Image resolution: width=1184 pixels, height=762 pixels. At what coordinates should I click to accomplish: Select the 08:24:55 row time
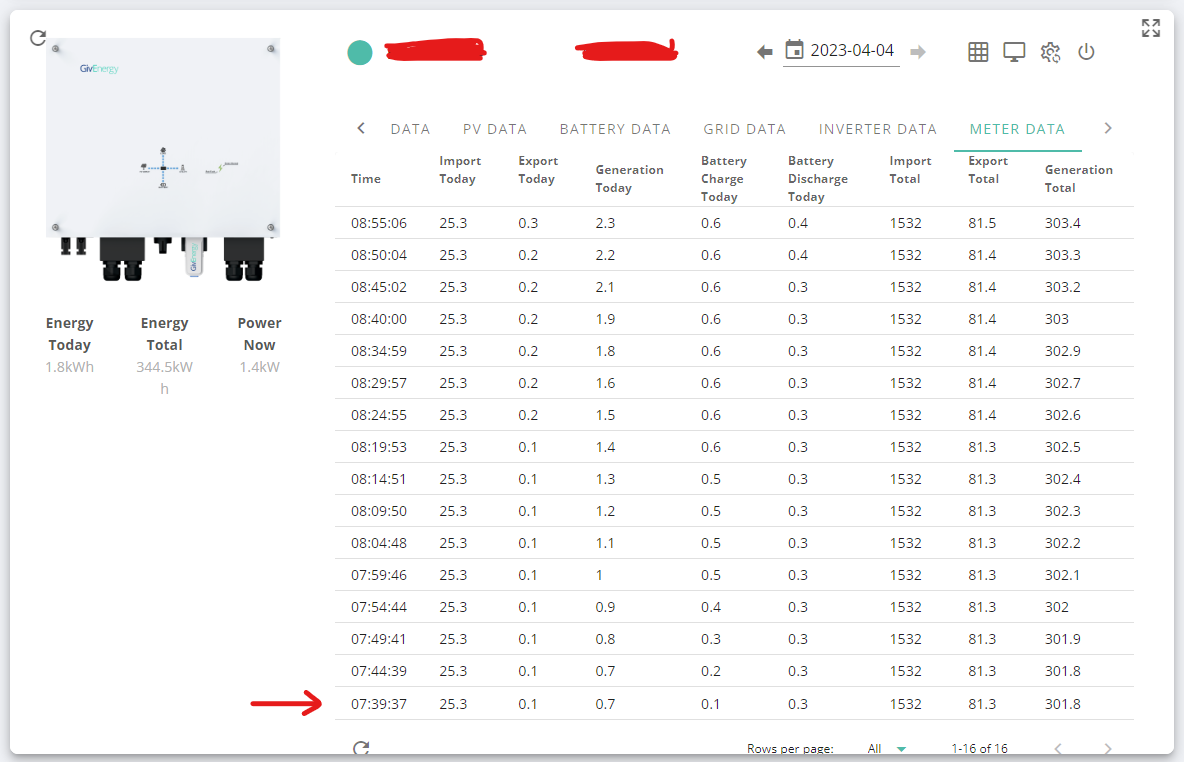[x=378, y=415]
